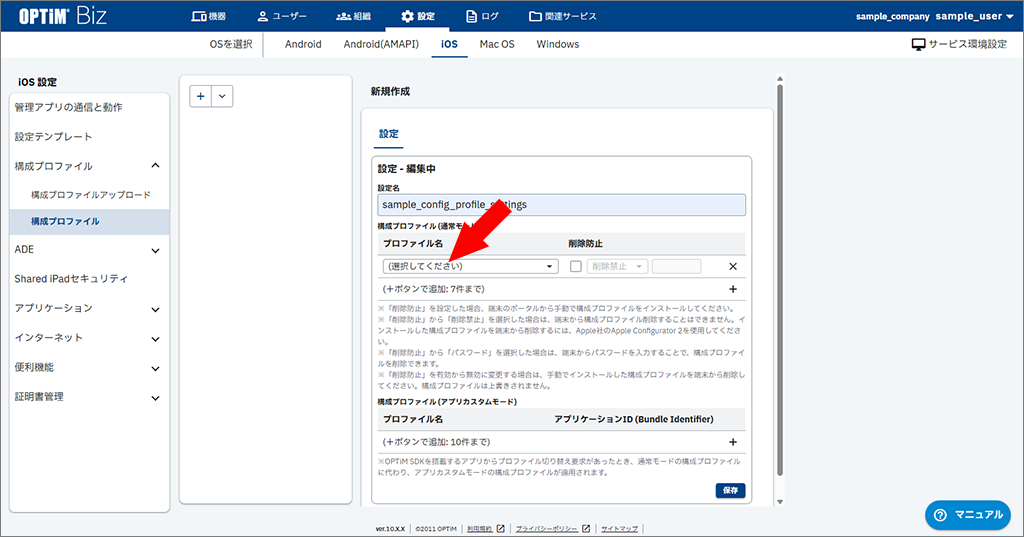This screenshot has width=1024, height=537.
Task: Click the 保存 save button
Action: coord(730,490)
